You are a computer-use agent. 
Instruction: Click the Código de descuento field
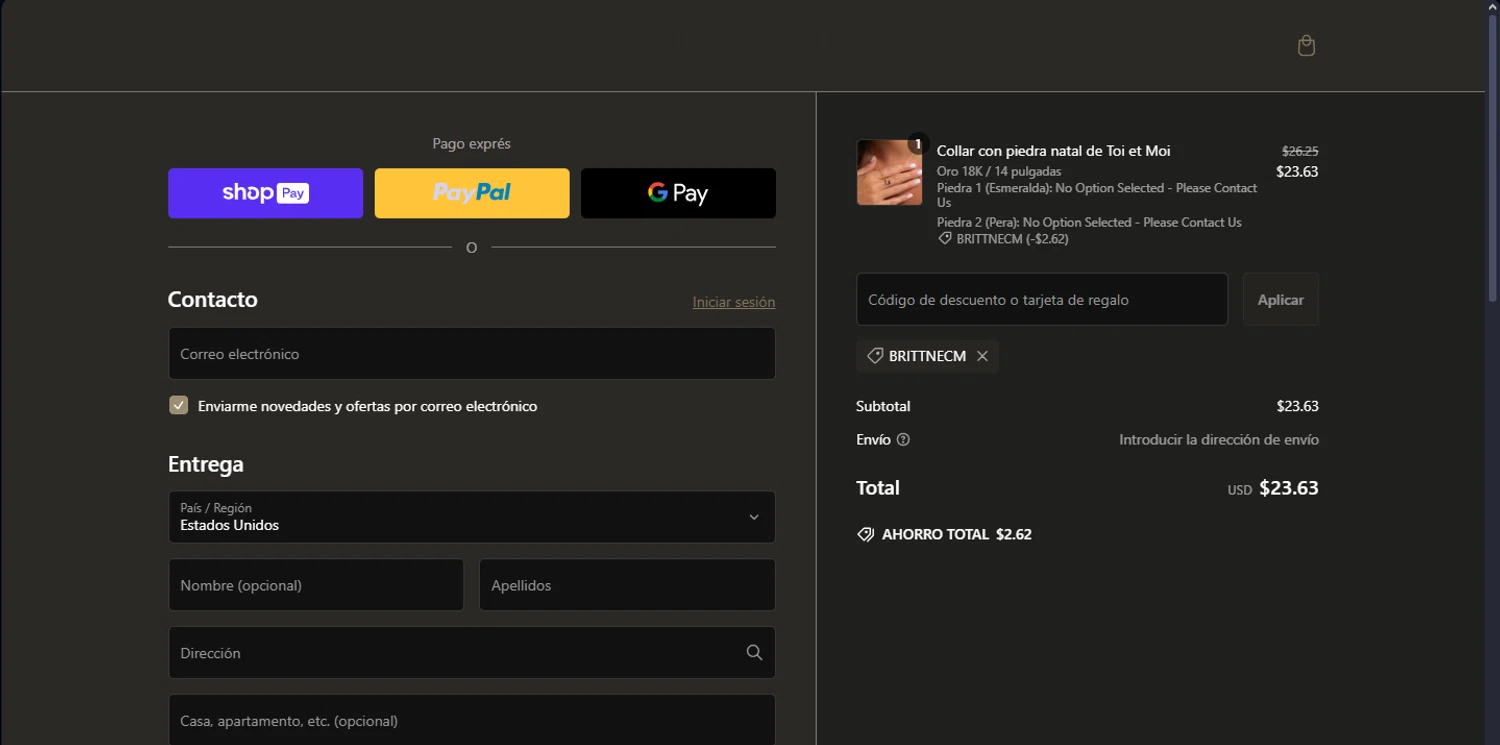tap(1042, 299)
